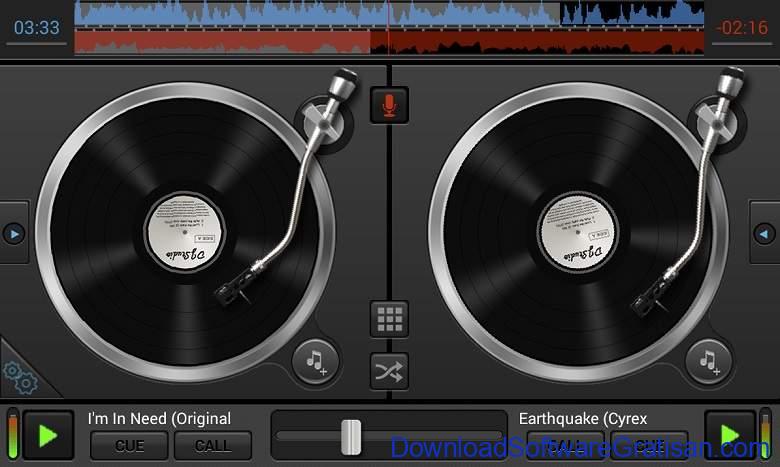This screenshot has width=780, height=467.
Task: Click the right deck volume level meter
Action: point(766,434)
